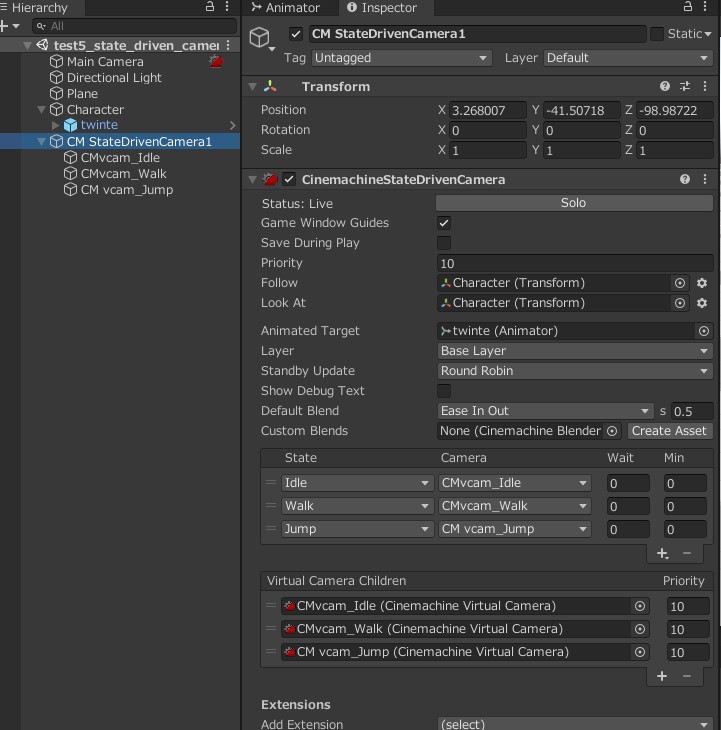Enable Show Debug Text checkbox
The height and width of the screenshot is (730, 721).
444,391
